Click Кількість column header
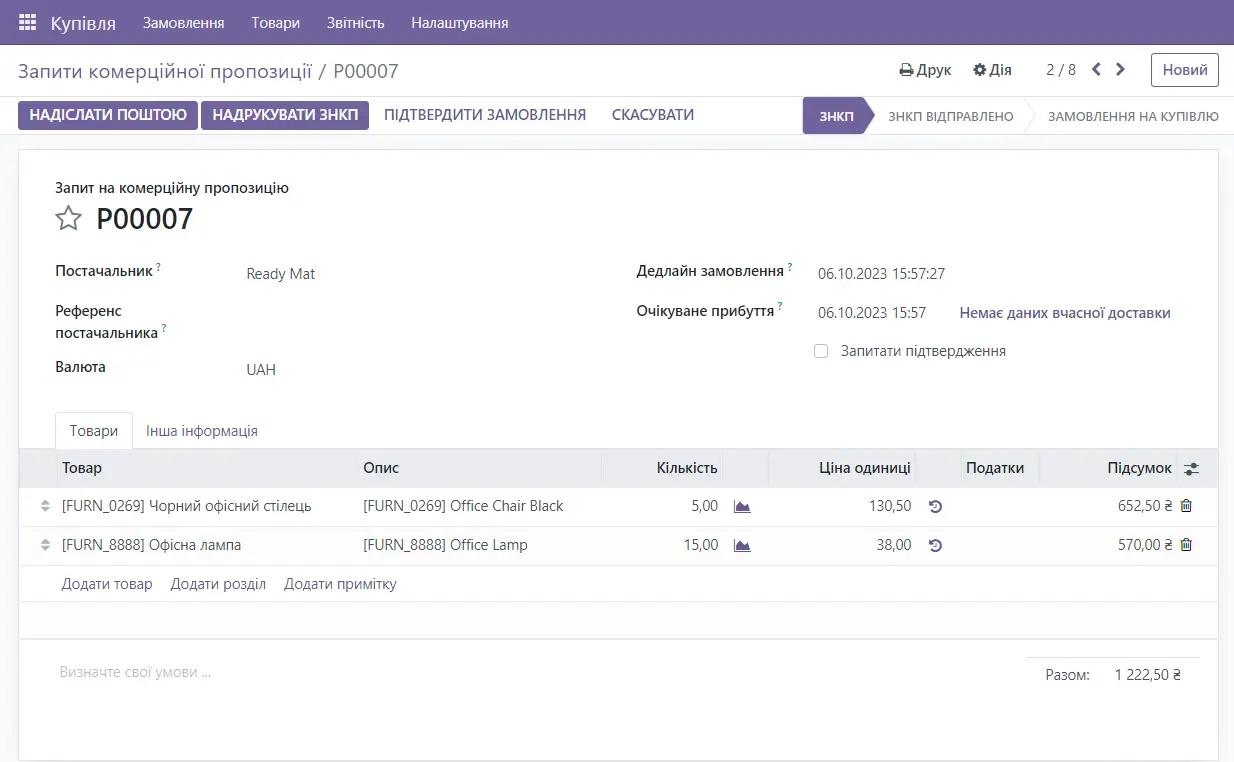This screenshot has width=1234, height=762. [687, 468]
